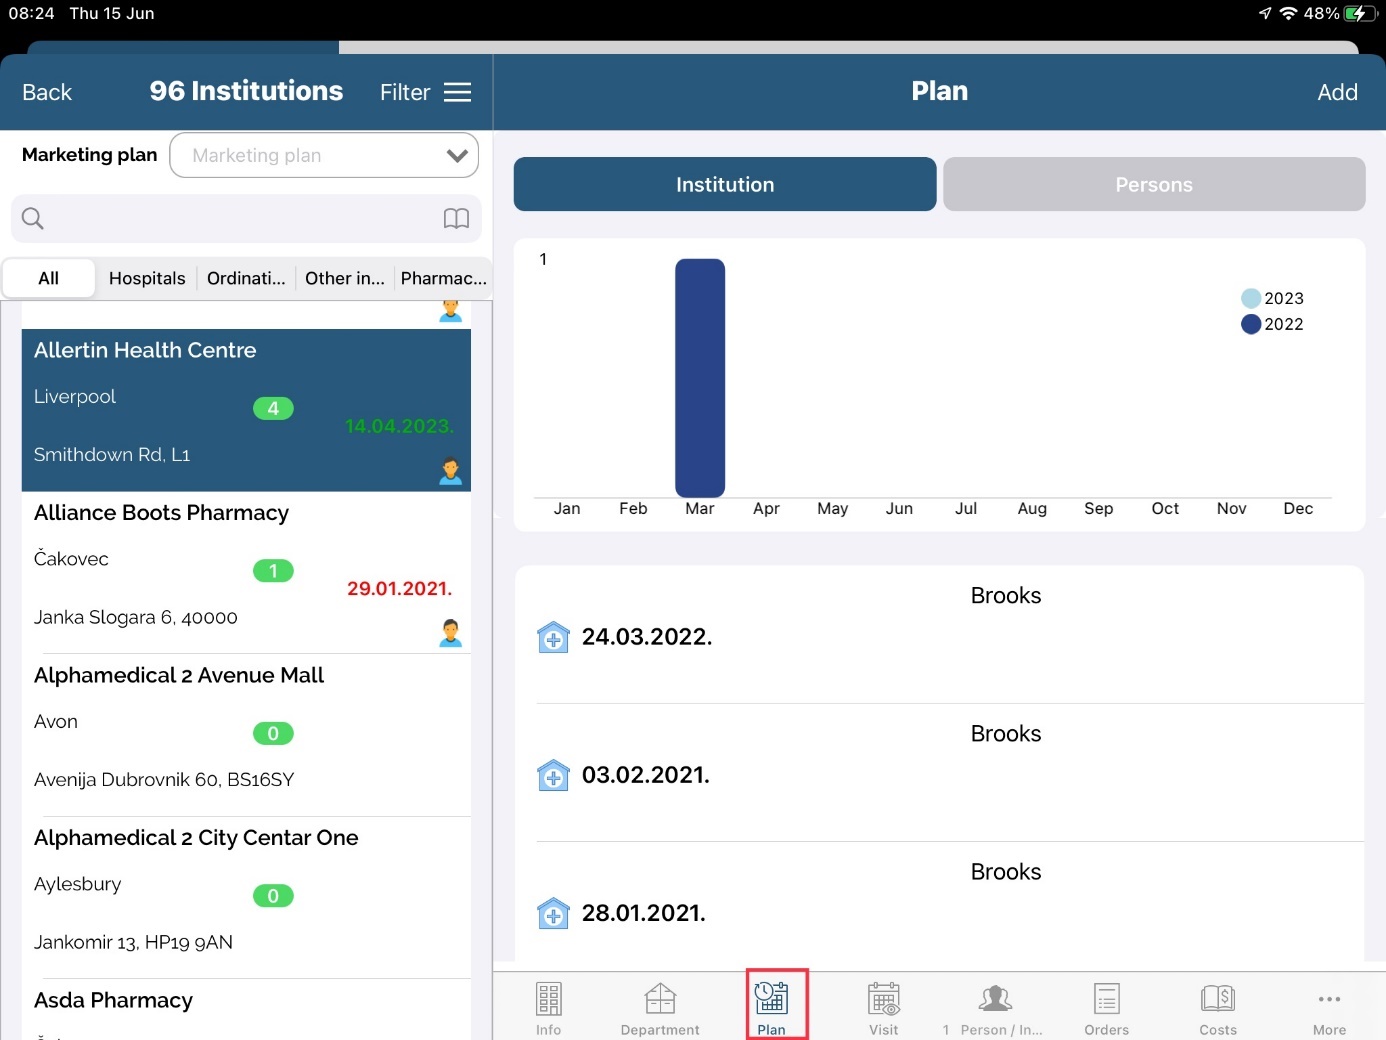The width and height of the screenshot is (1386, 1040).
Task: Switch to the Pharmacies tab
Action: coord(443,278)
